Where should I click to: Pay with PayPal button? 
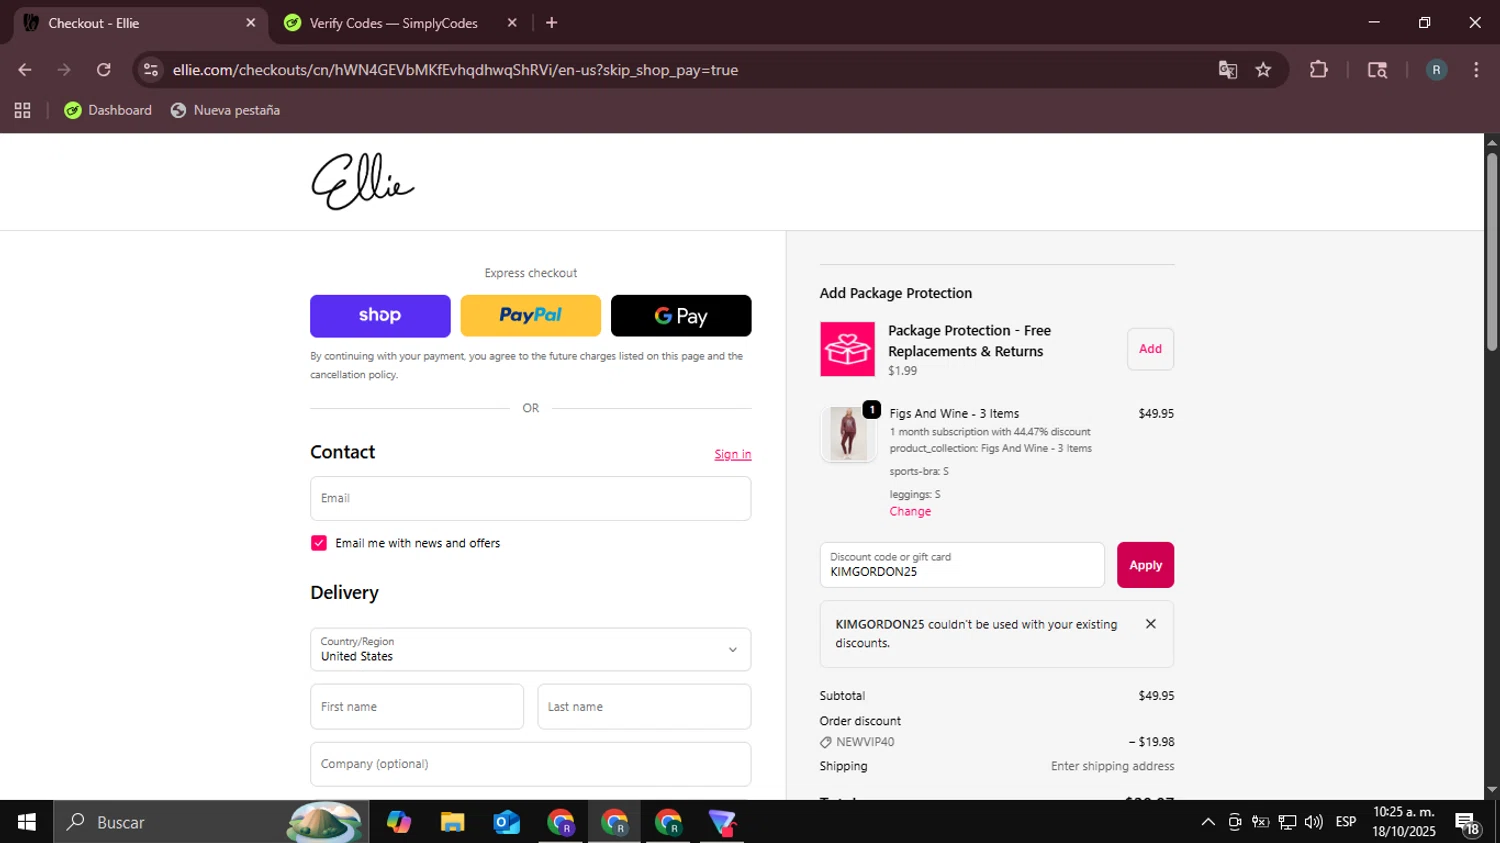click(531, 316)
